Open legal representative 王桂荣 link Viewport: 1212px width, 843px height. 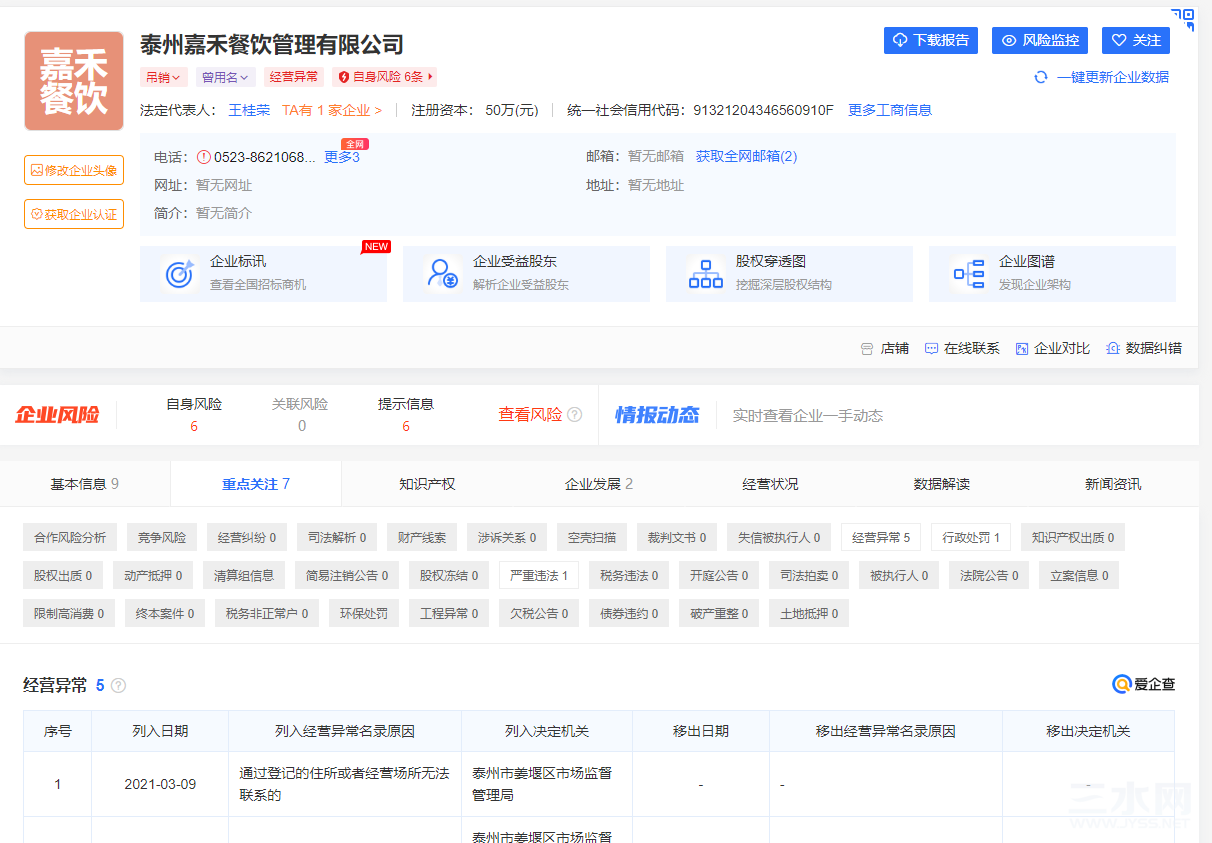click(x=249, y=110)
